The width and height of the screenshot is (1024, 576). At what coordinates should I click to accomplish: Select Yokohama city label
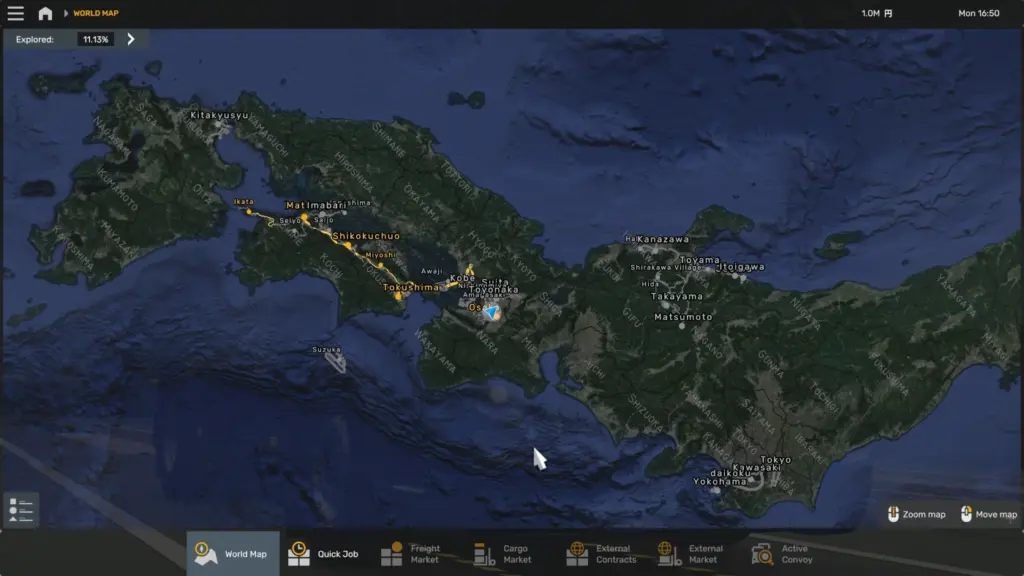click(x=720, y=481)
